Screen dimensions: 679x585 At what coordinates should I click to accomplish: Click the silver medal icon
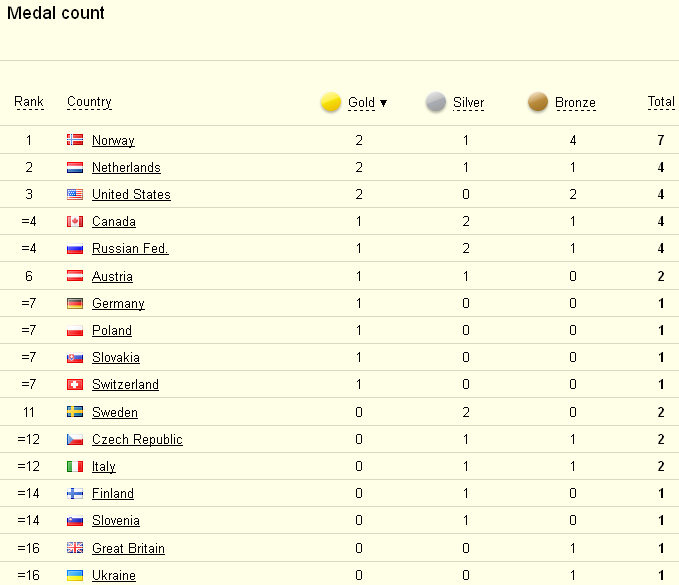pyautogui.click(x=436, y=102)
